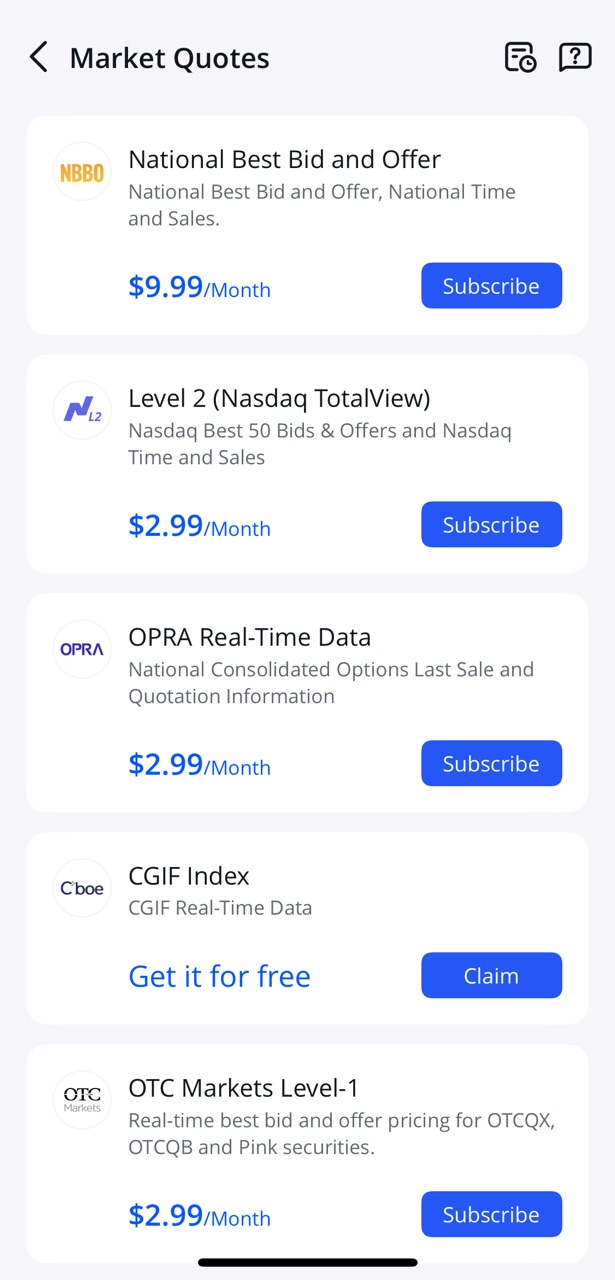
Task: Open the purchase history icon
Action: [520, 57]
